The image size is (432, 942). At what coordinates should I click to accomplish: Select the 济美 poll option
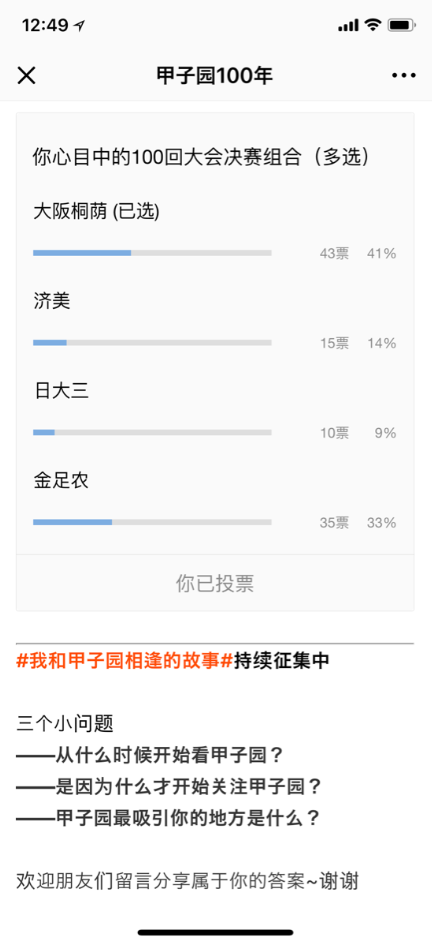click(x=214, y=323)
